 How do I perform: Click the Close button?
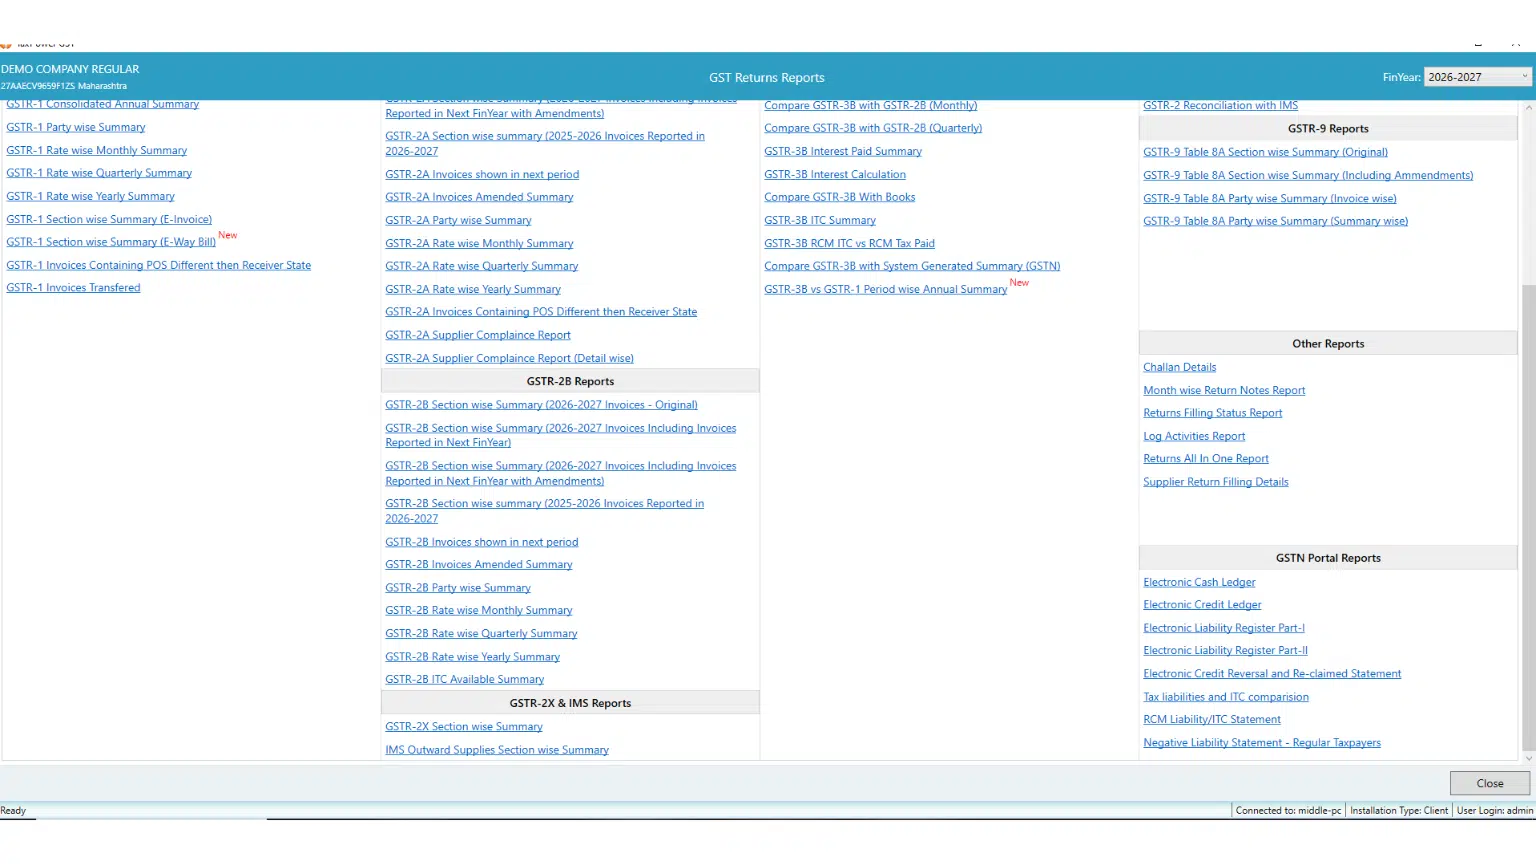tap(1489, 783)
